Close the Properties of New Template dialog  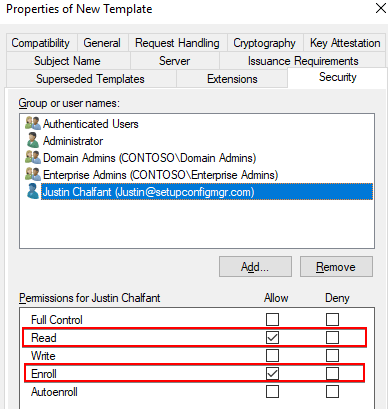pos(380,9)
